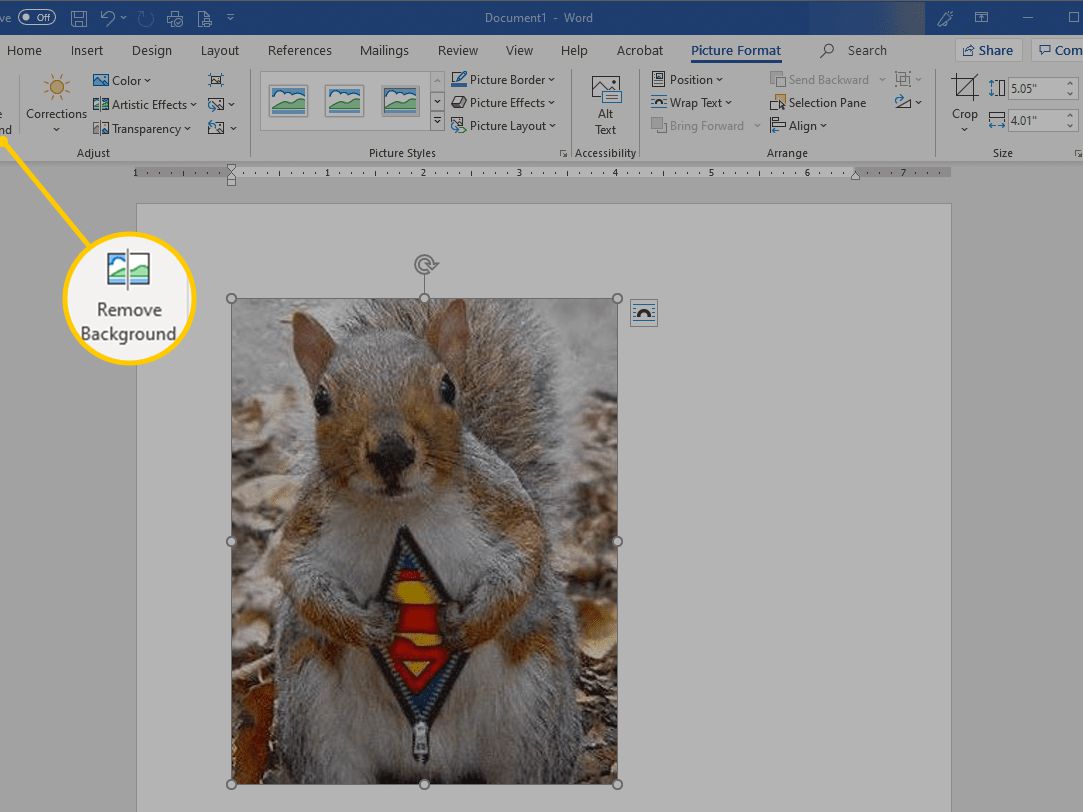Open the Mailings tab
The width and height of the screenshot is (1083, 812).
384,50
